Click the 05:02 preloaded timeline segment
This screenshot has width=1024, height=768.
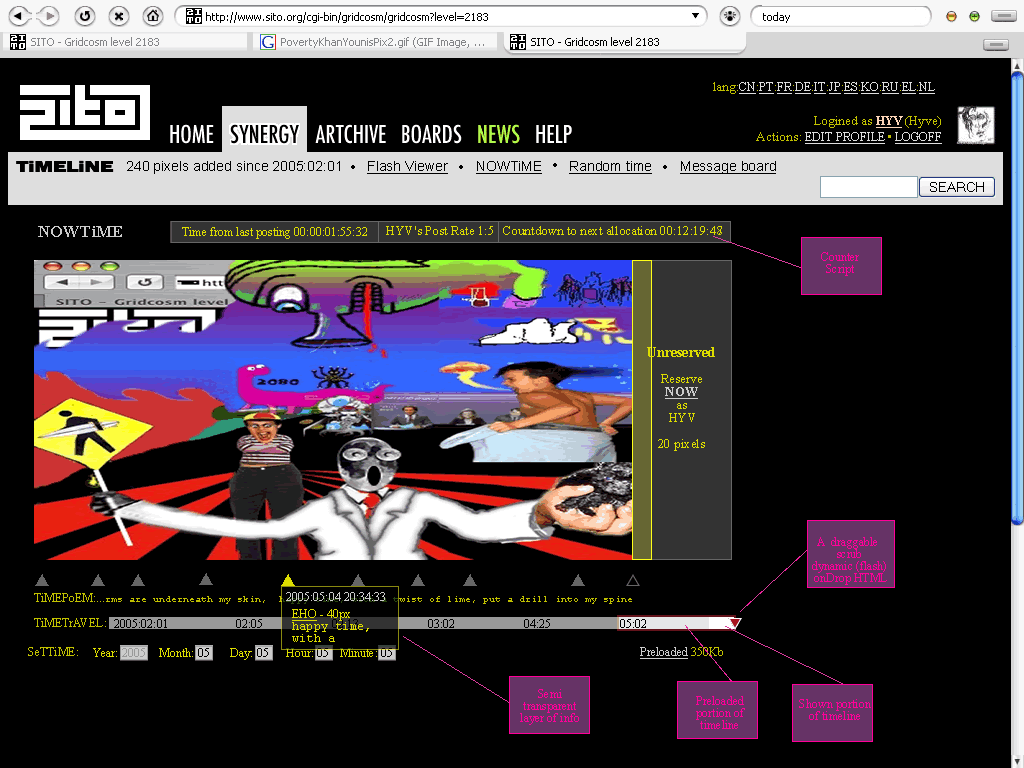tap(663, 624)
